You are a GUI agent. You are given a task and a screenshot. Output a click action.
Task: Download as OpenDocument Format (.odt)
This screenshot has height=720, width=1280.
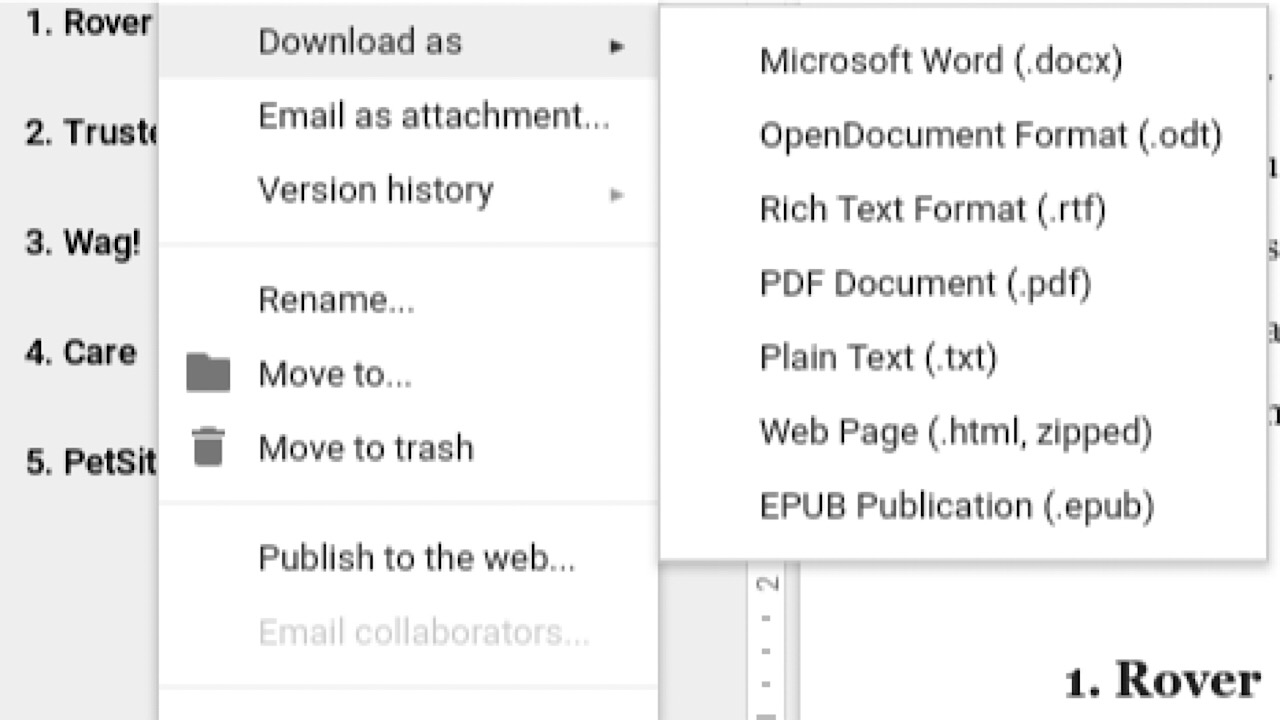coord(990,135)
